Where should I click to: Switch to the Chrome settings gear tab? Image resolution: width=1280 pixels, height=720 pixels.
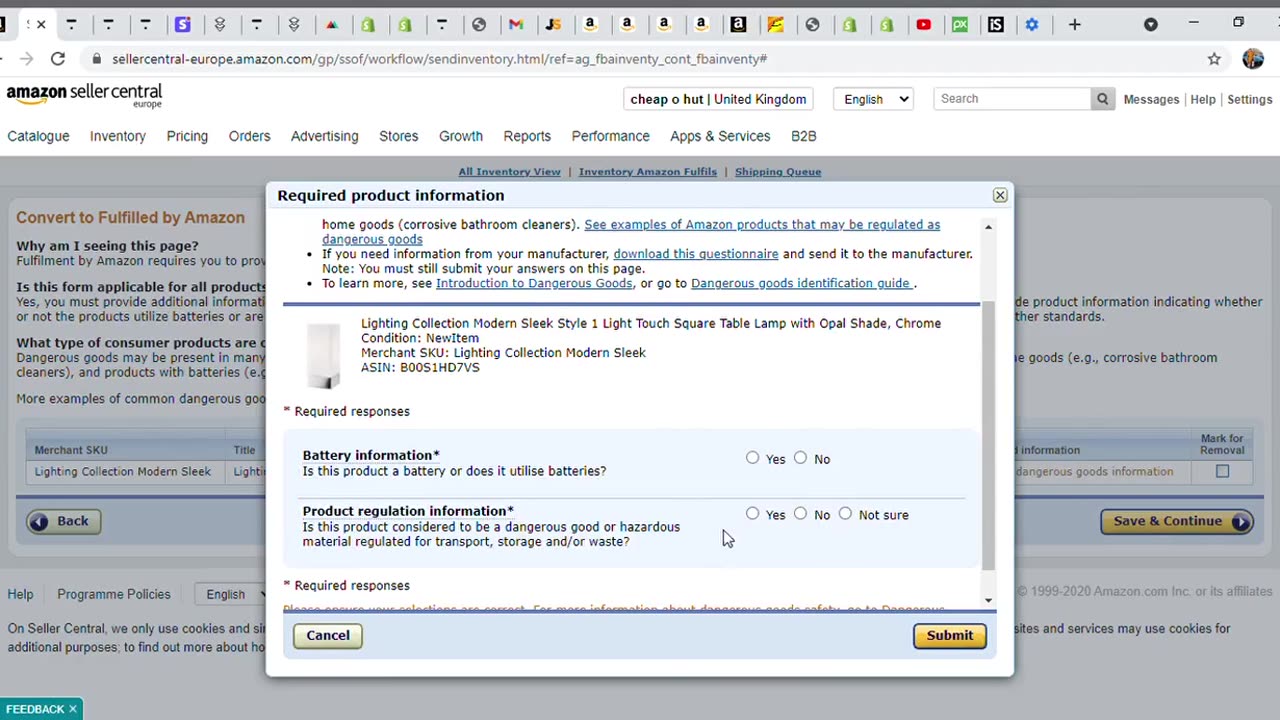[1032, 24]
